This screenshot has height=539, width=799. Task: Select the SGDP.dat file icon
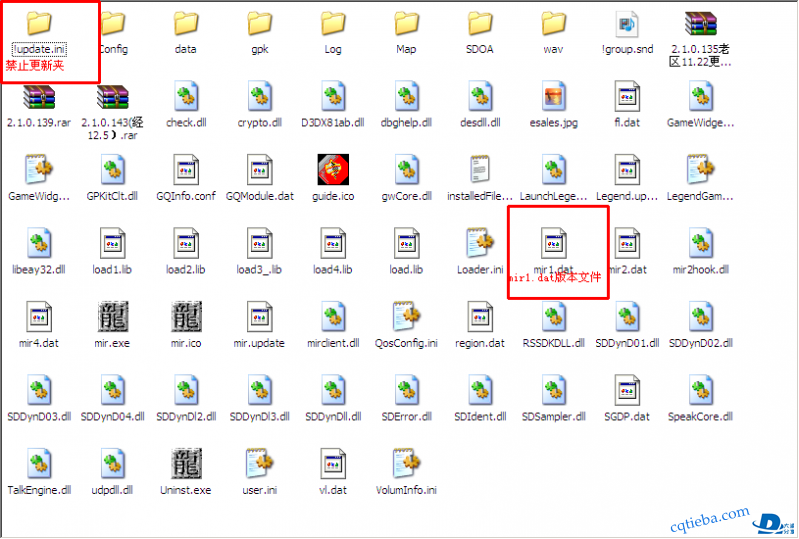click(x=627, y=390)
